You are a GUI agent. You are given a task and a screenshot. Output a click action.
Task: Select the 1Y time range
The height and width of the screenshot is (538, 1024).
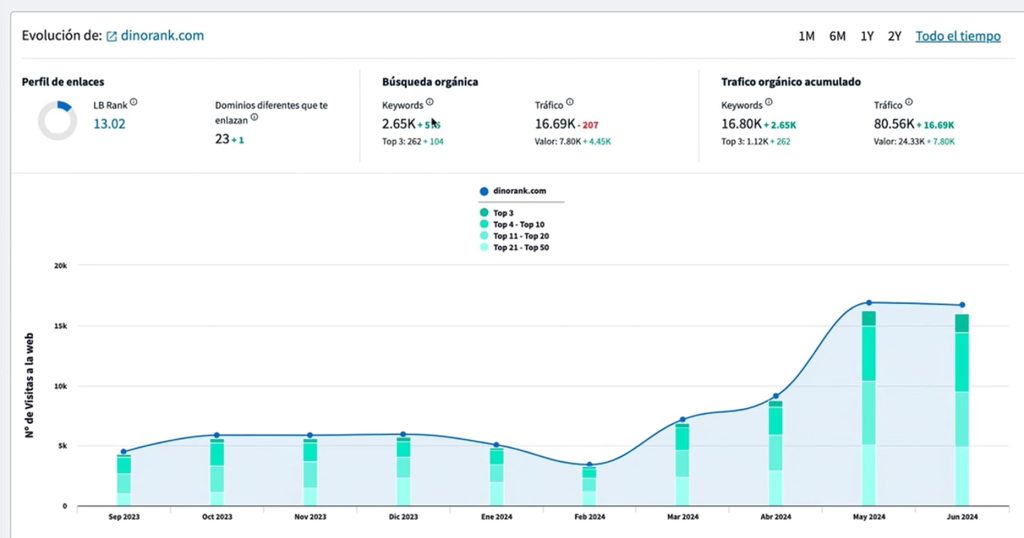click(867, 37)
